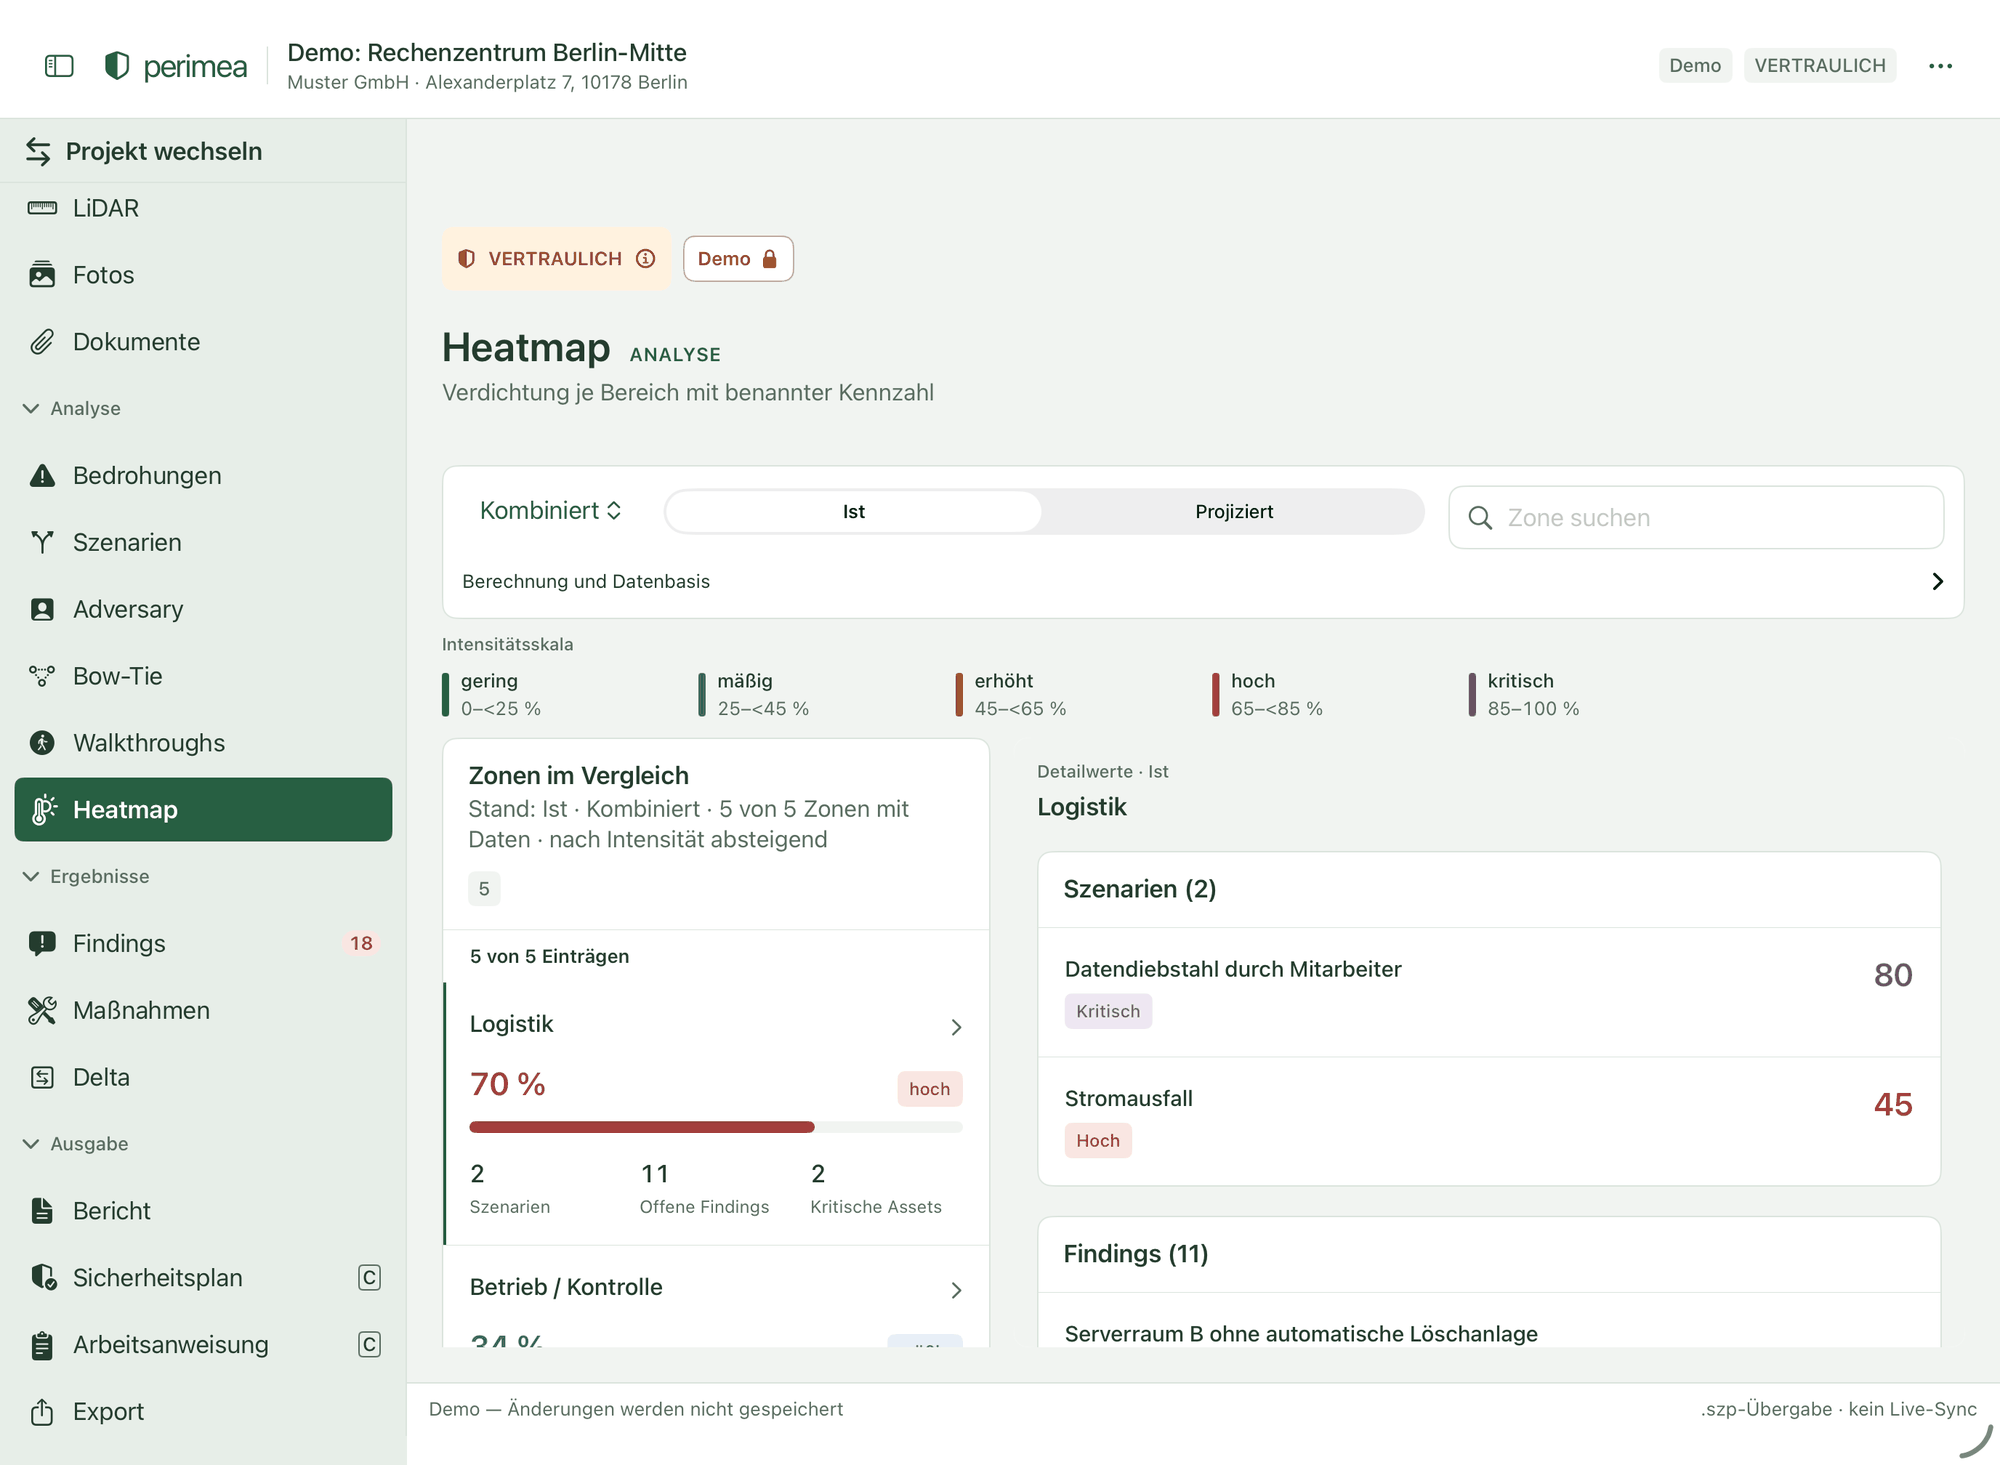Open LiDAR via its ruler icon
The width and height of the screenshot is (2000, 1465).
click(x=42, y=208)
